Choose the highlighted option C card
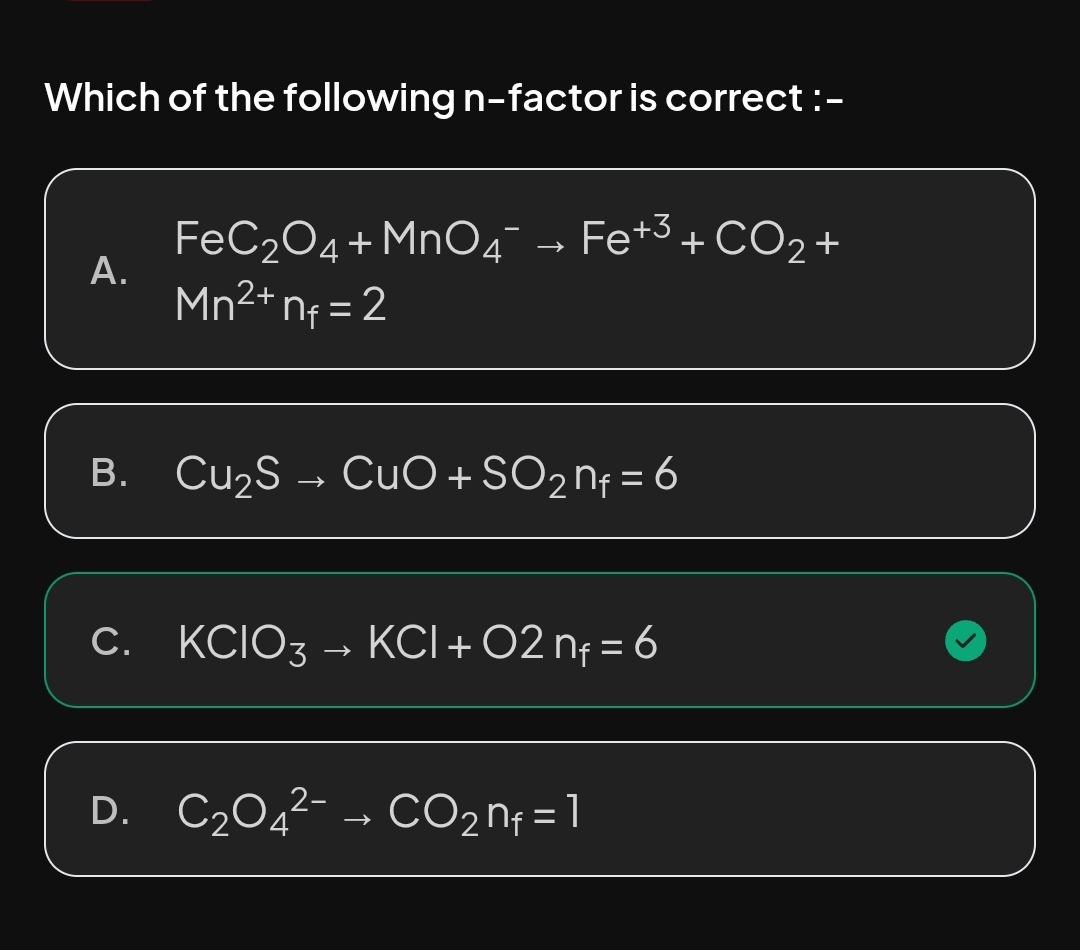This screenshot has height=950, width=1080. point(540,640)
